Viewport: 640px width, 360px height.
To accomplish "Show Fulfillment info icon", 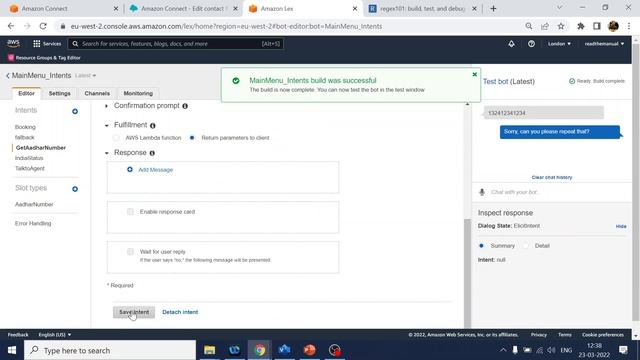I will pos(153,125).
